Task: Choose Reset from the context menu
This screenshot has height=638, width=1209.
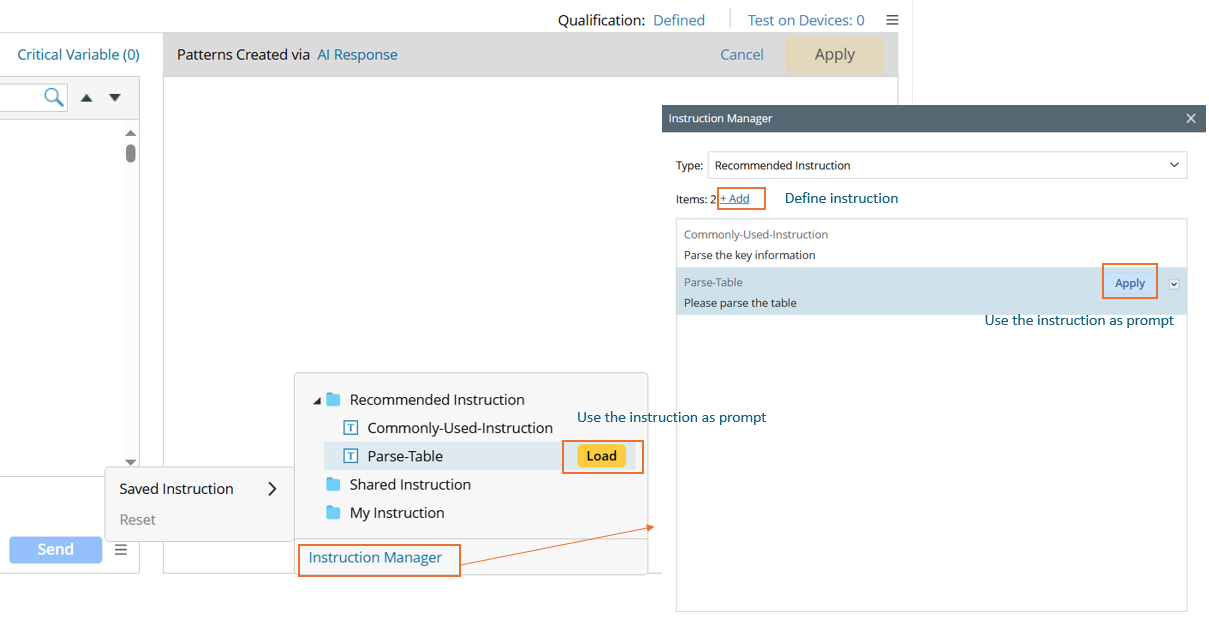Action: [138, 520]
